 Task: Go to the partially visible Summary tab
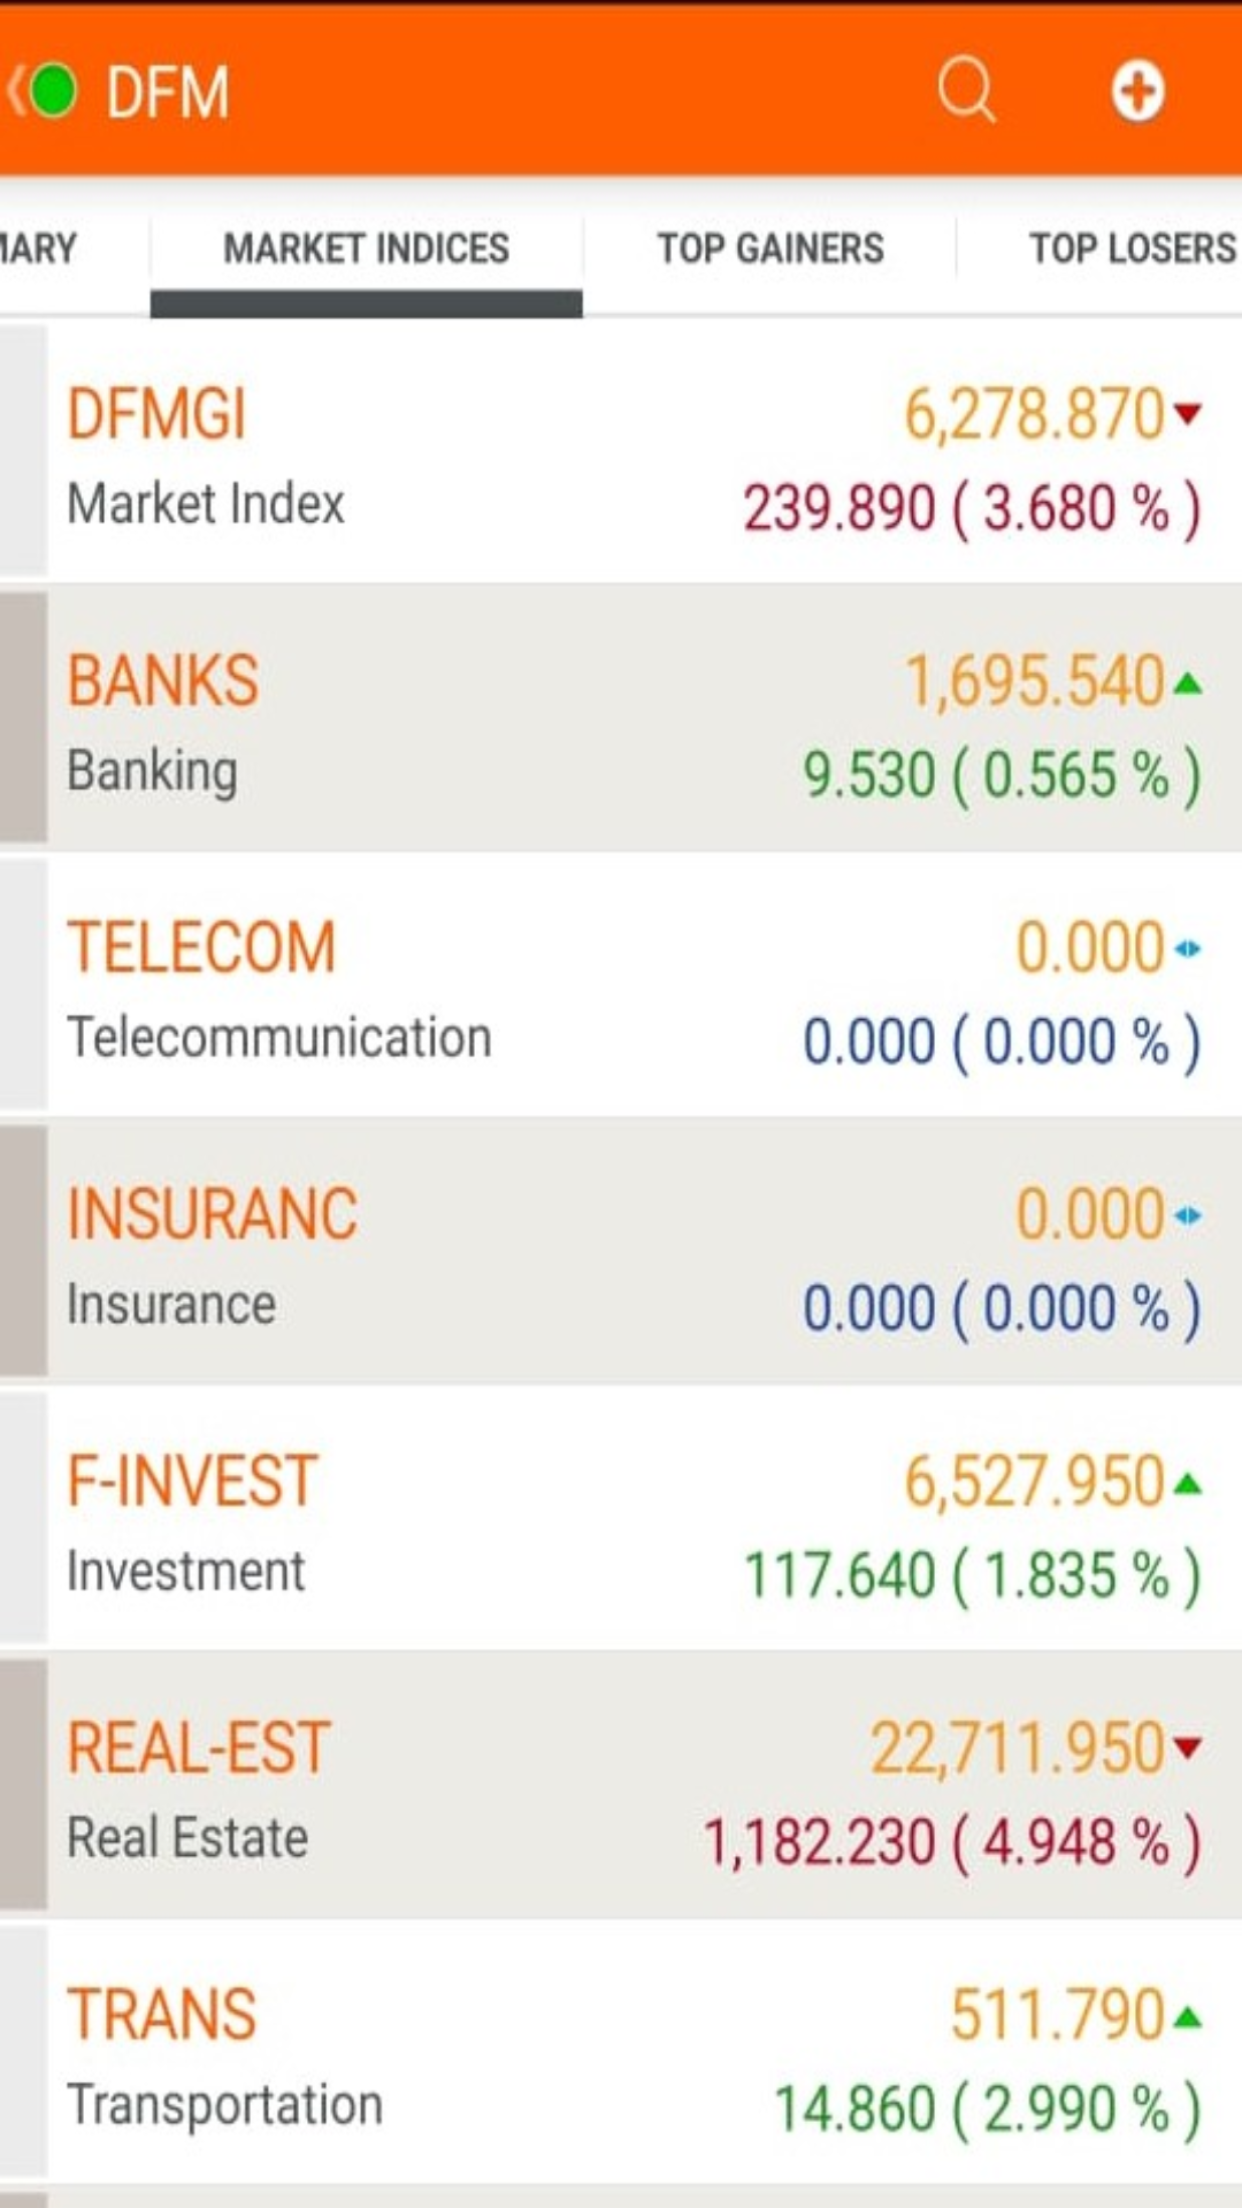pyautogui.click(x=38, y=248)
